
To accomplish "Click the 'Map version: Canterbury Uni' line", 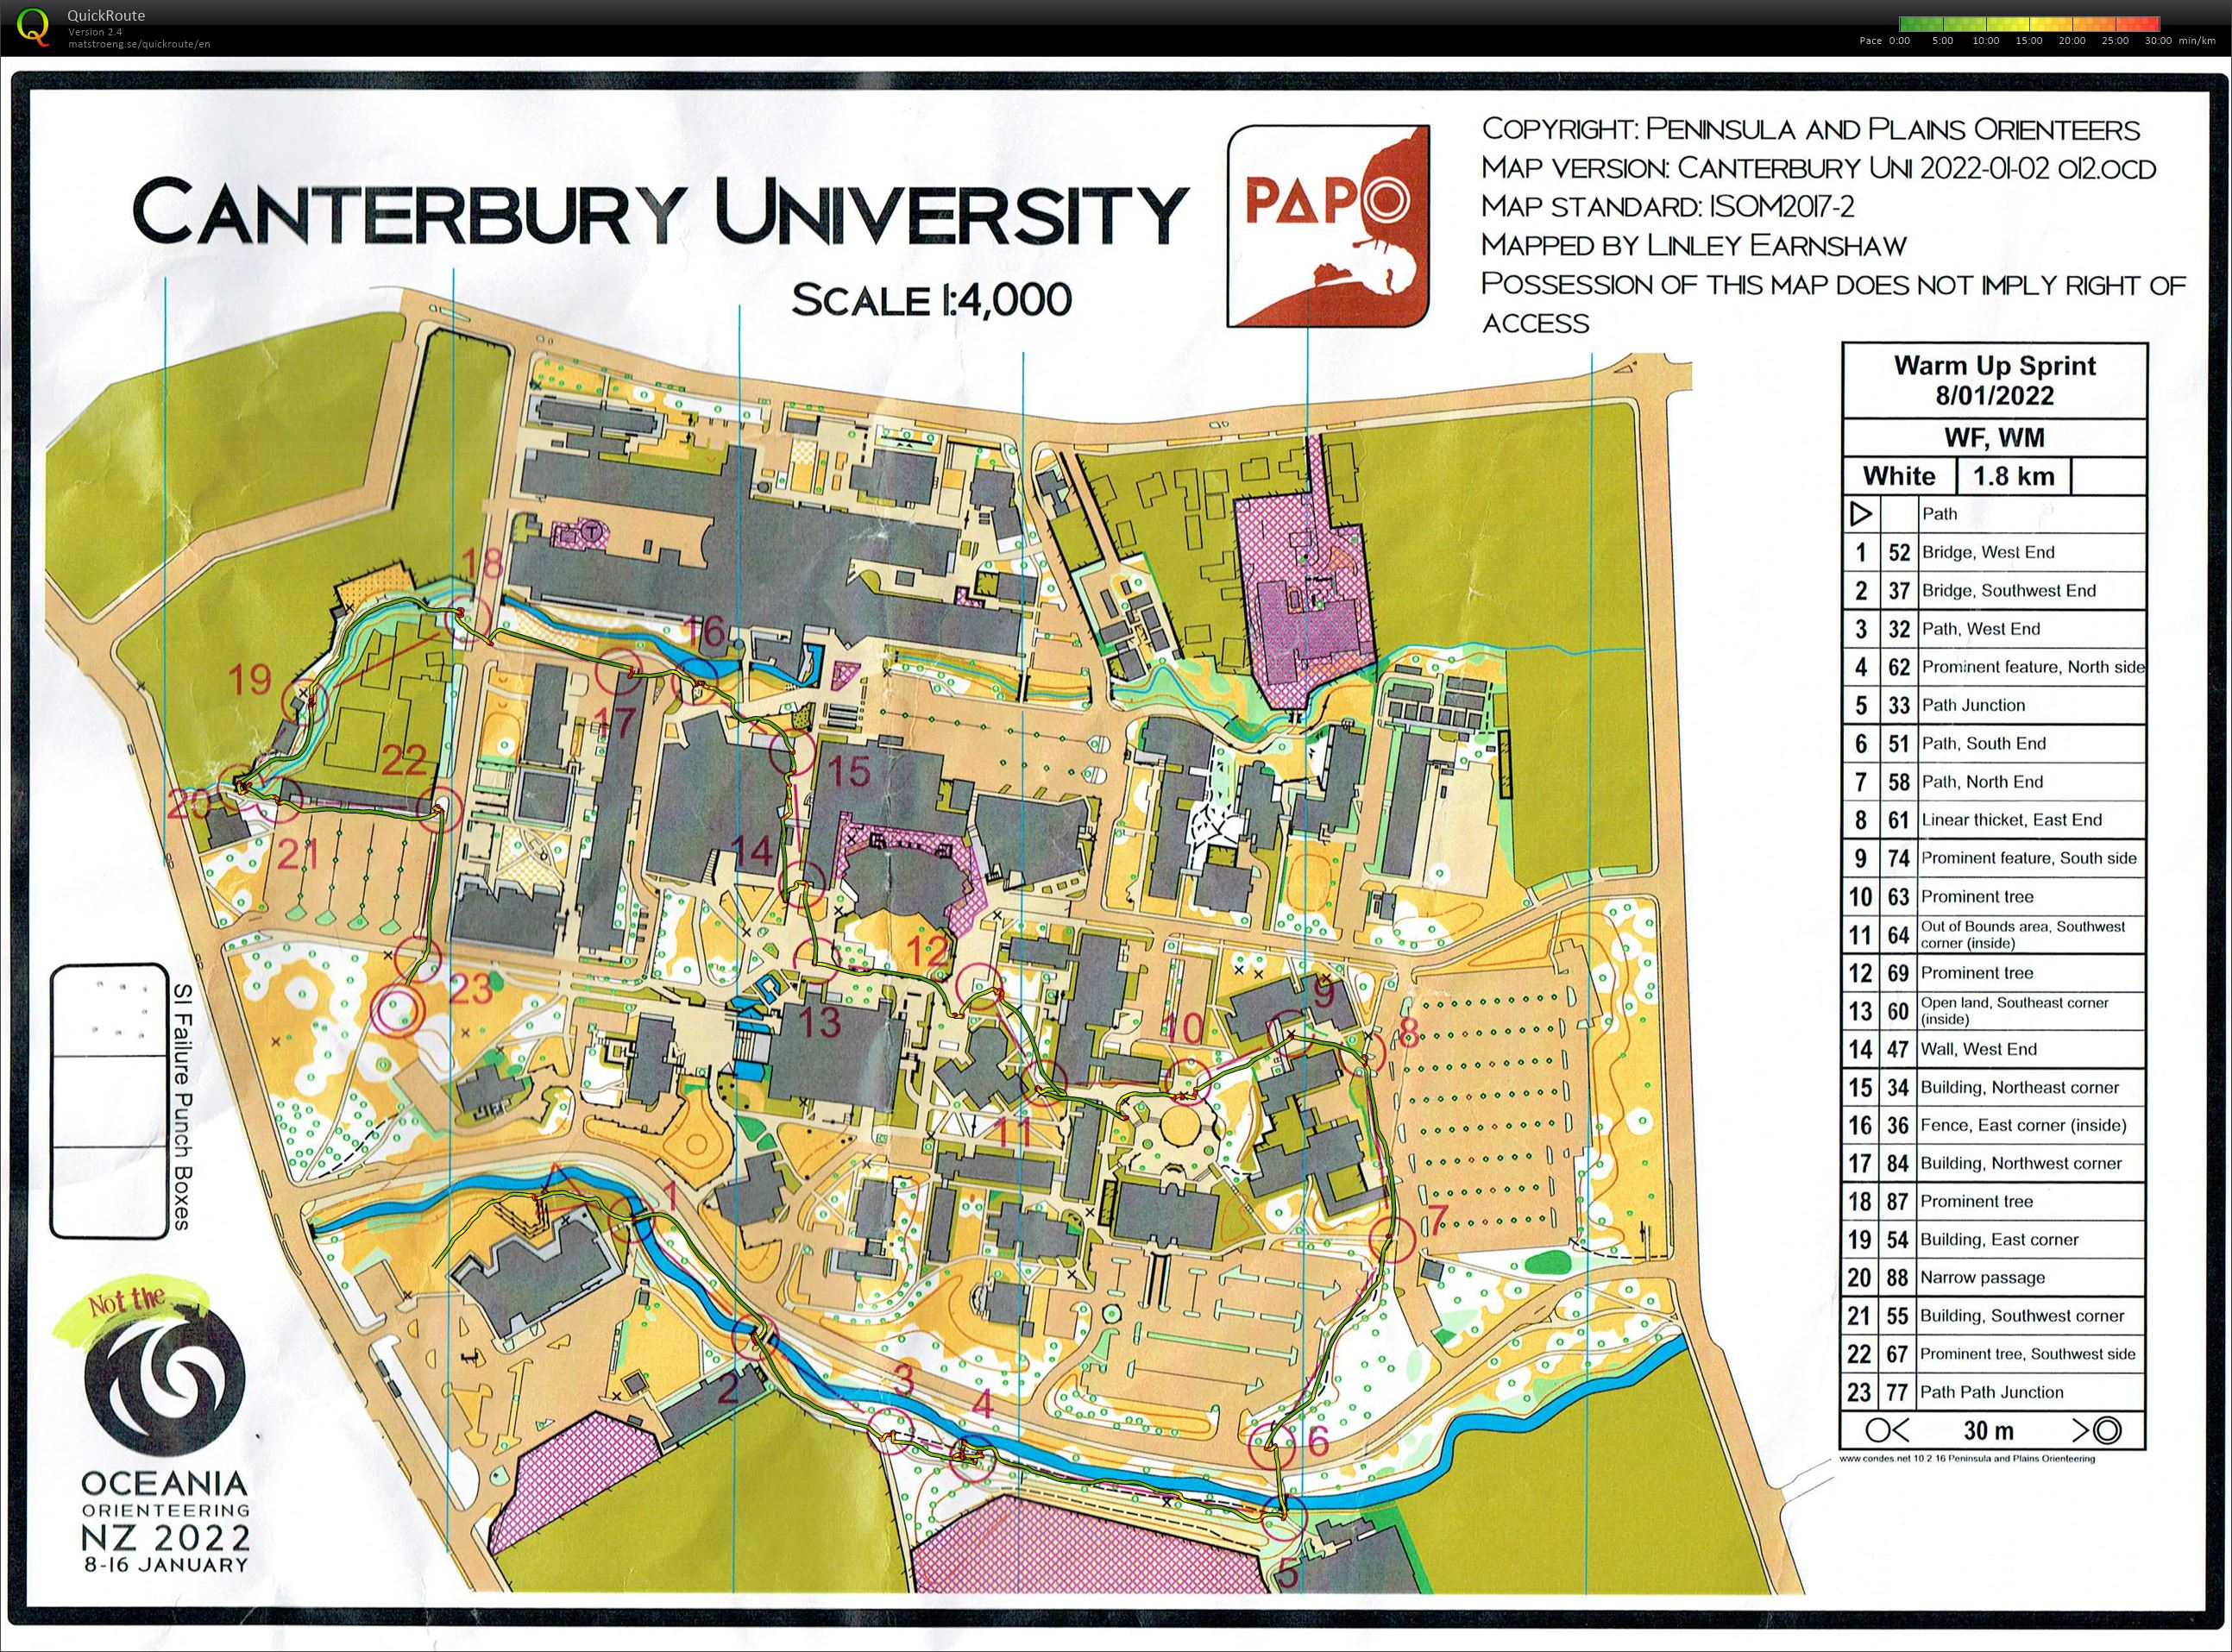I will click(1818, 167).
